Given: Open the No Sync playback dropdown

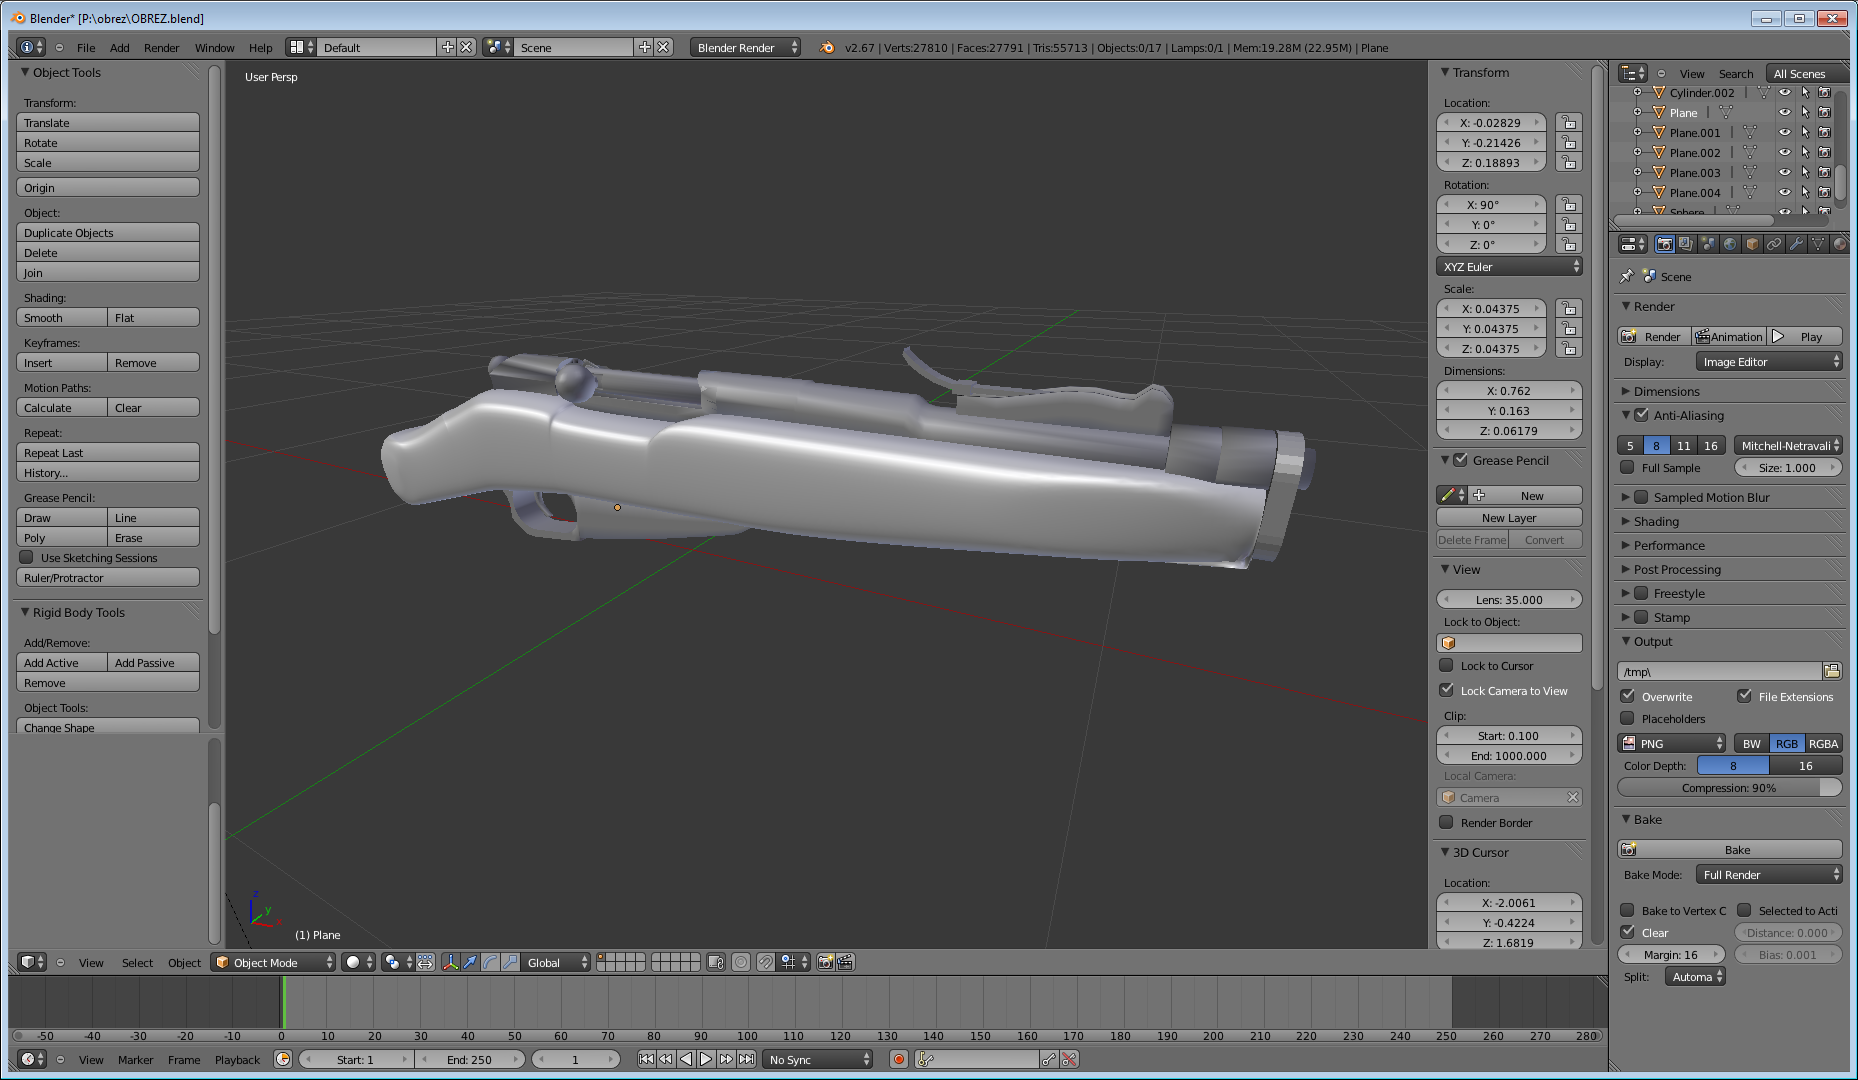Looking at the screenshot, I should [x=818, y=1059].
